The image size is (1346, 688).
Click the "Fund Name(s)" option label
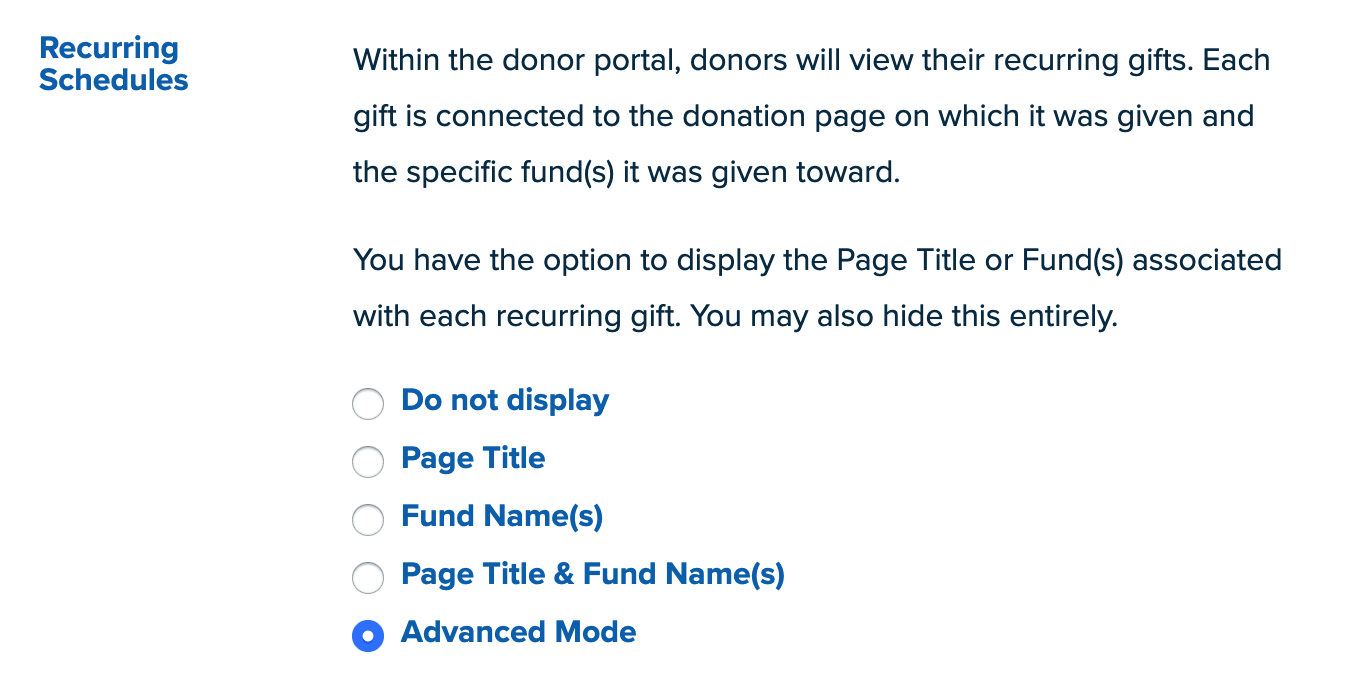pos(502,516)
